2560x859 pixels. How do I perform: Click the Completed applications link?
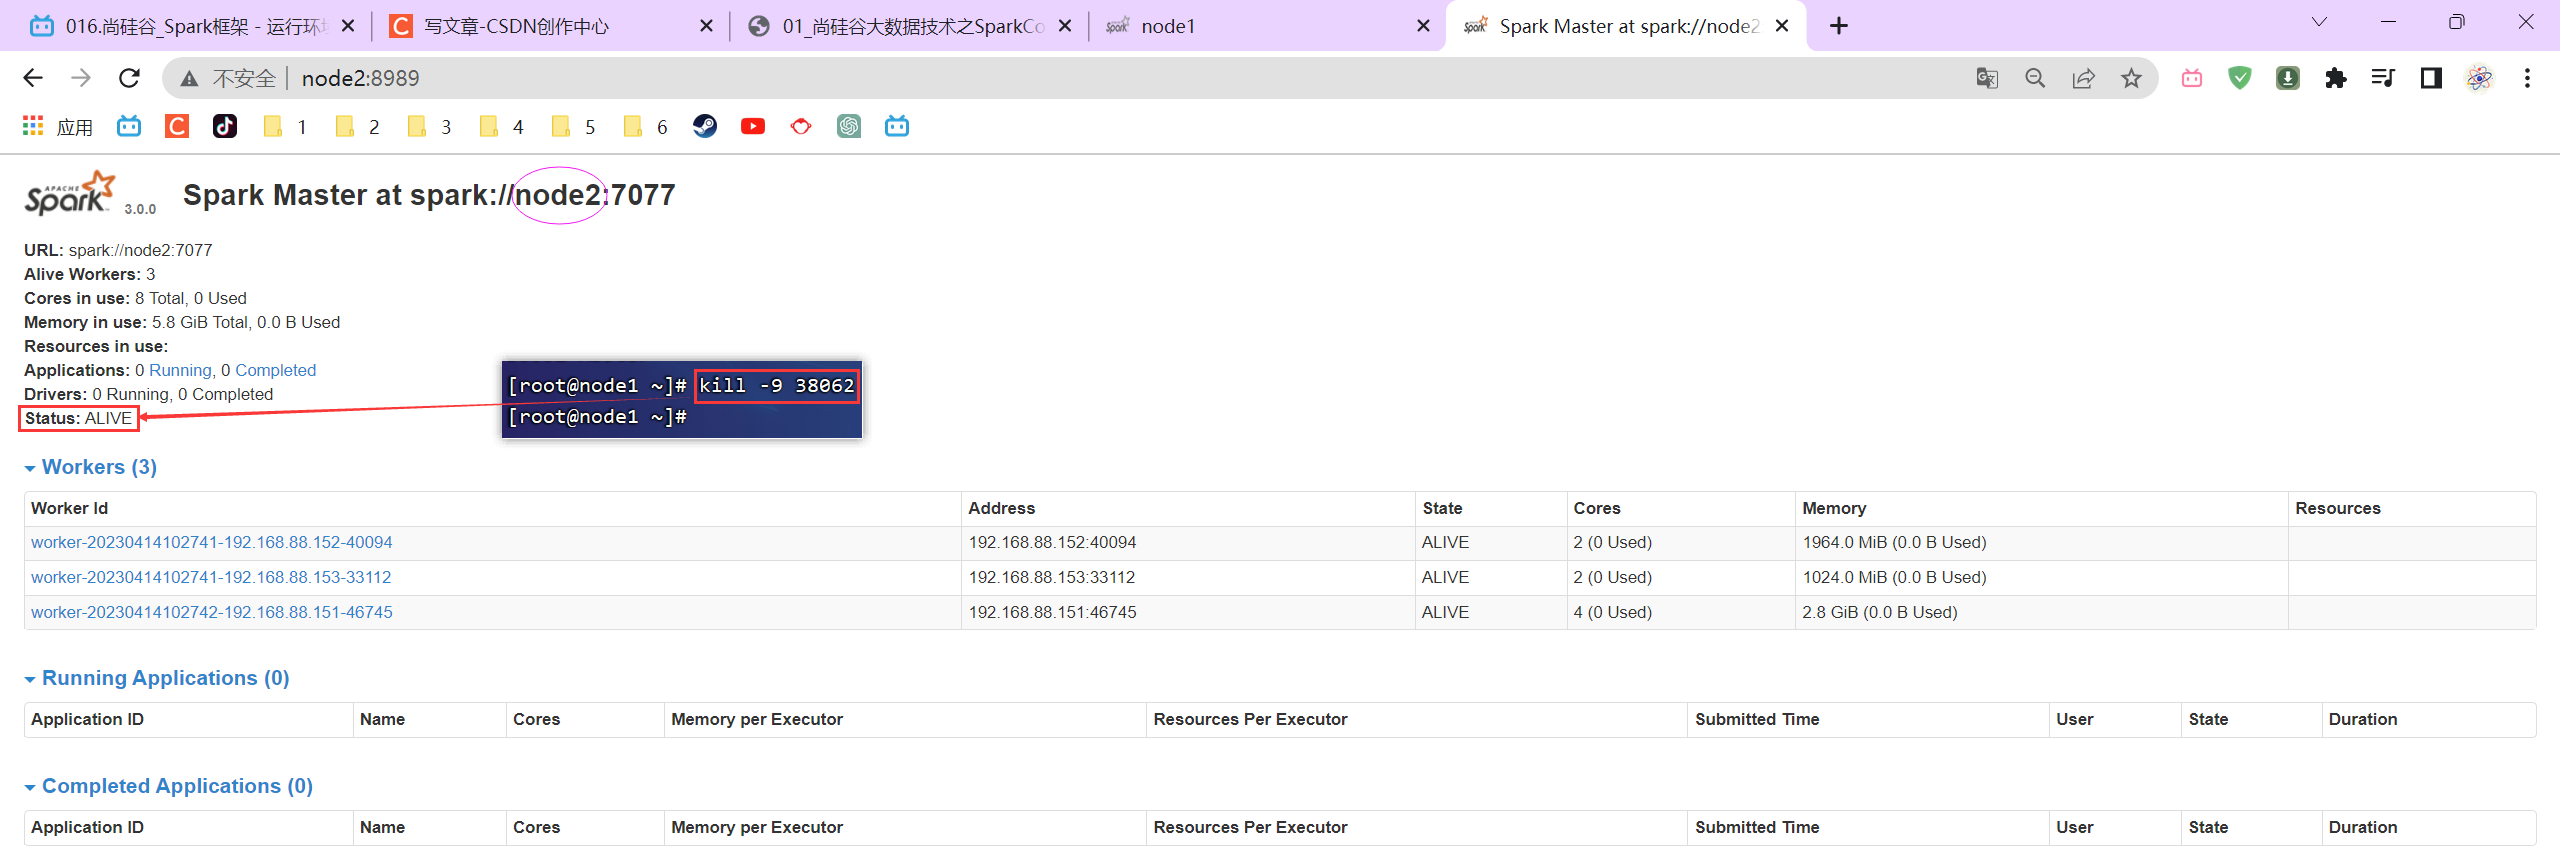pos(275,370)
